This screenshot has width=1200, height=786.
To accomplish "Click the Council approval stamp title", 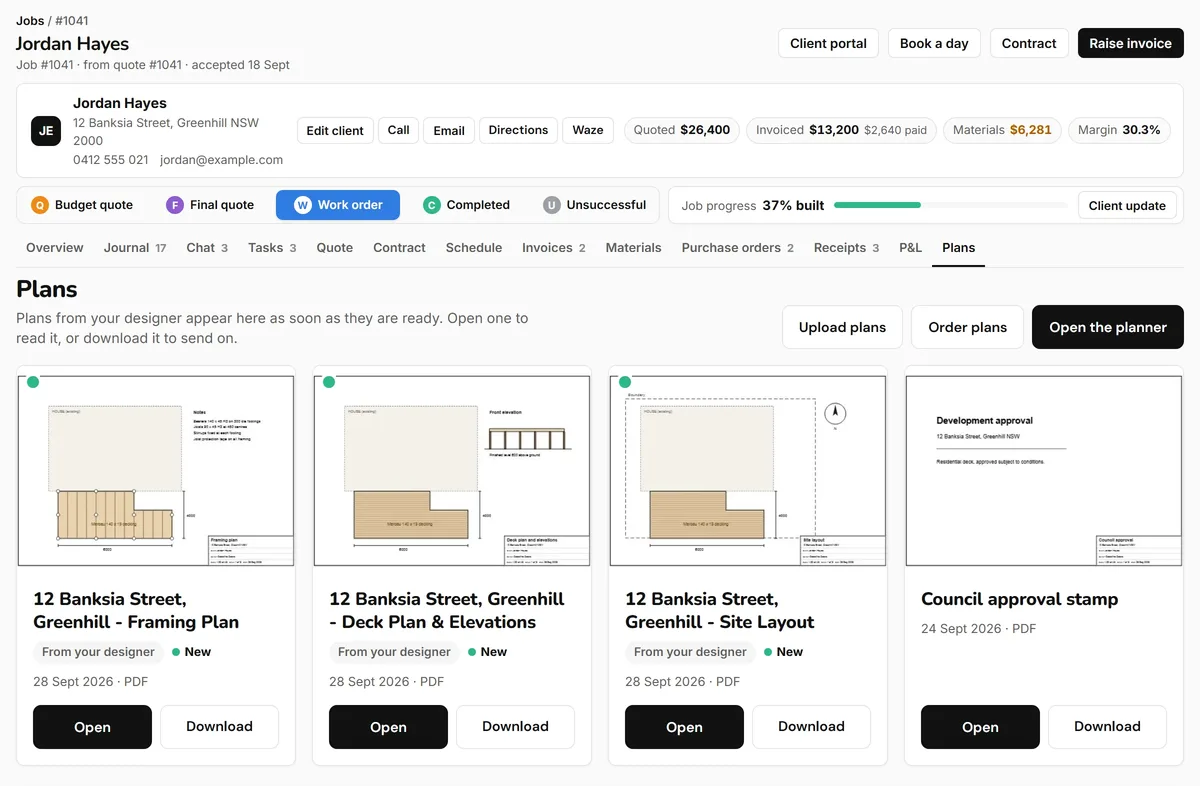I will coord(1019,599).
